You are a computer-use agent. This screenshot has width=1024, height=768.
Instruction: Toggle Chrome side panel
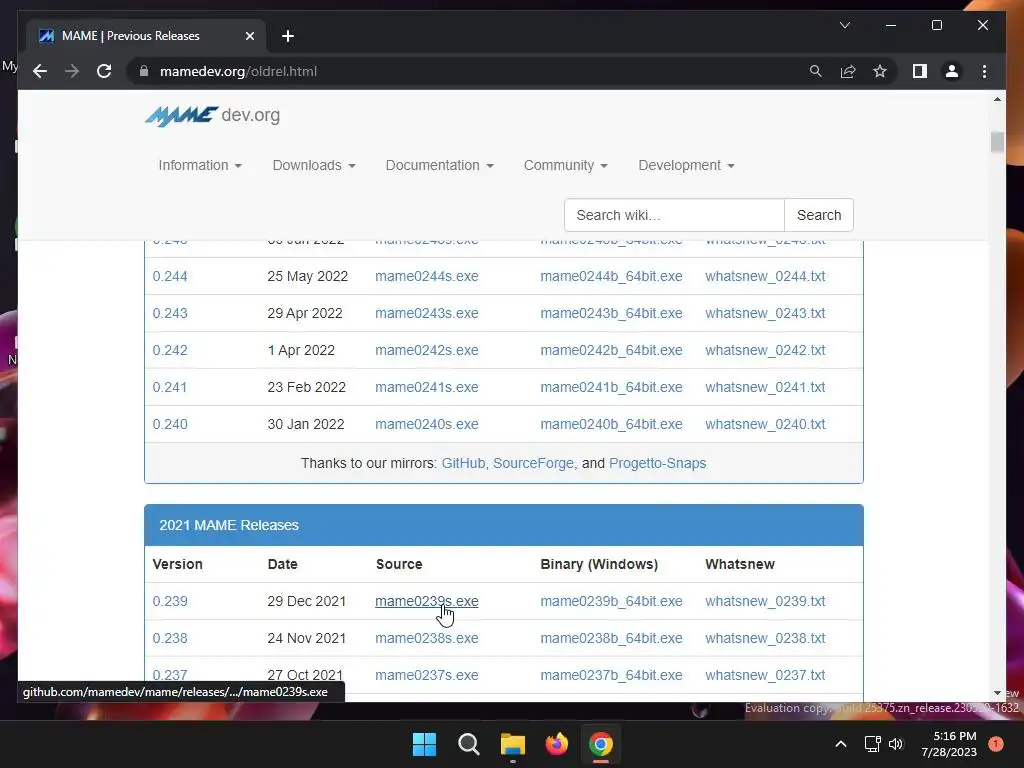920,71
